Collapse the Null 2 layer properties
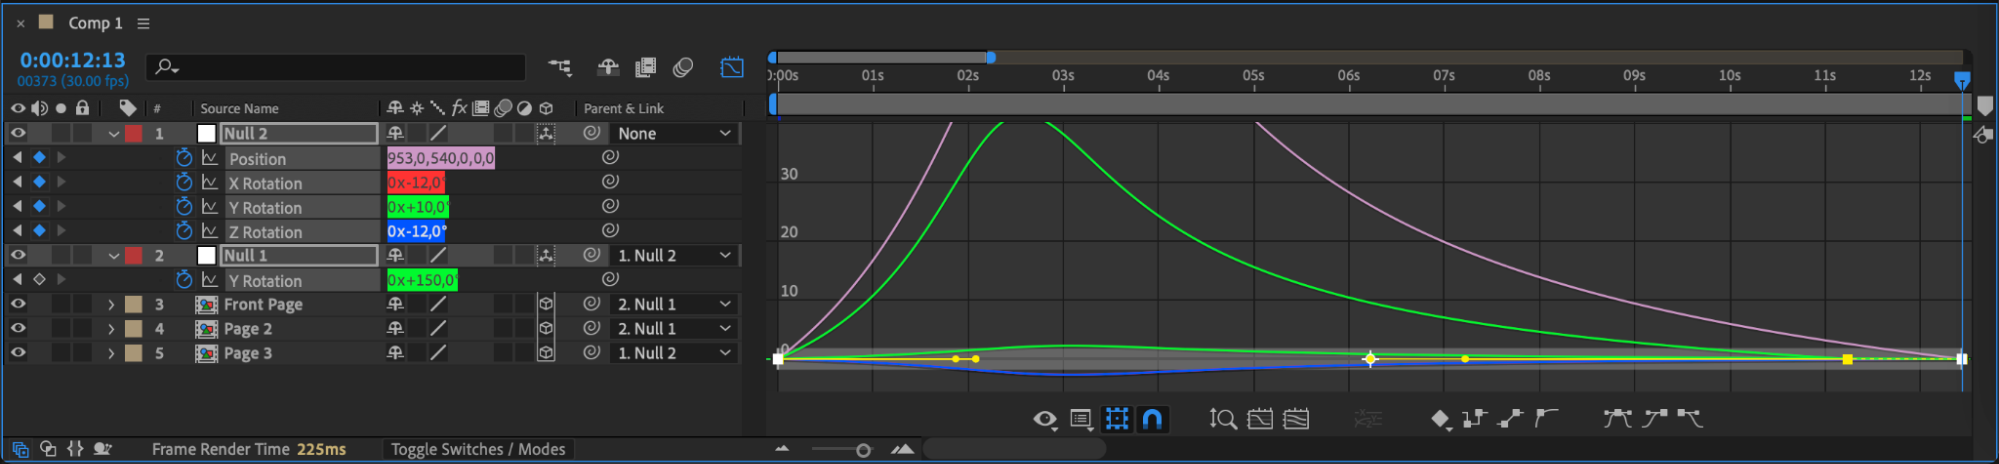1999x464 pixels. click(114, 134)
